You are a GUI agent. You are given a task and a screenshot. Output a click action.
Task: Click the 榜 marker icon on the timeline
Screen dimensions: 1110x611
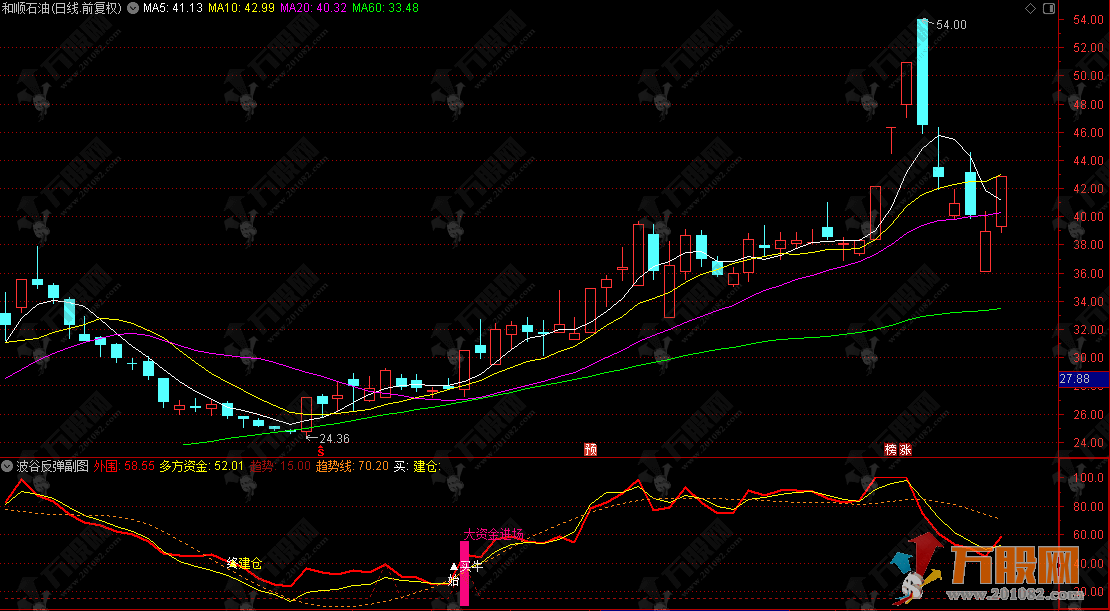[890, 450]
